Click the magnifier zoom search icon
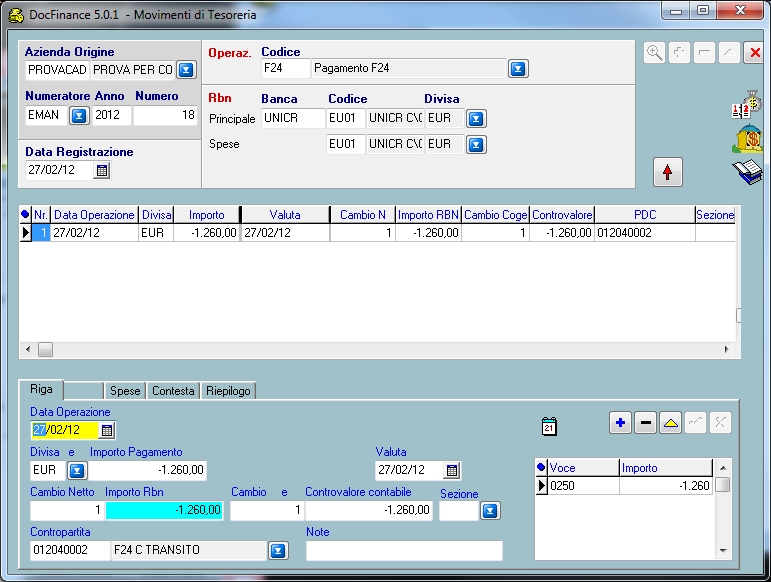The width and height of the screenshot is (771, 582). (655, 53)
